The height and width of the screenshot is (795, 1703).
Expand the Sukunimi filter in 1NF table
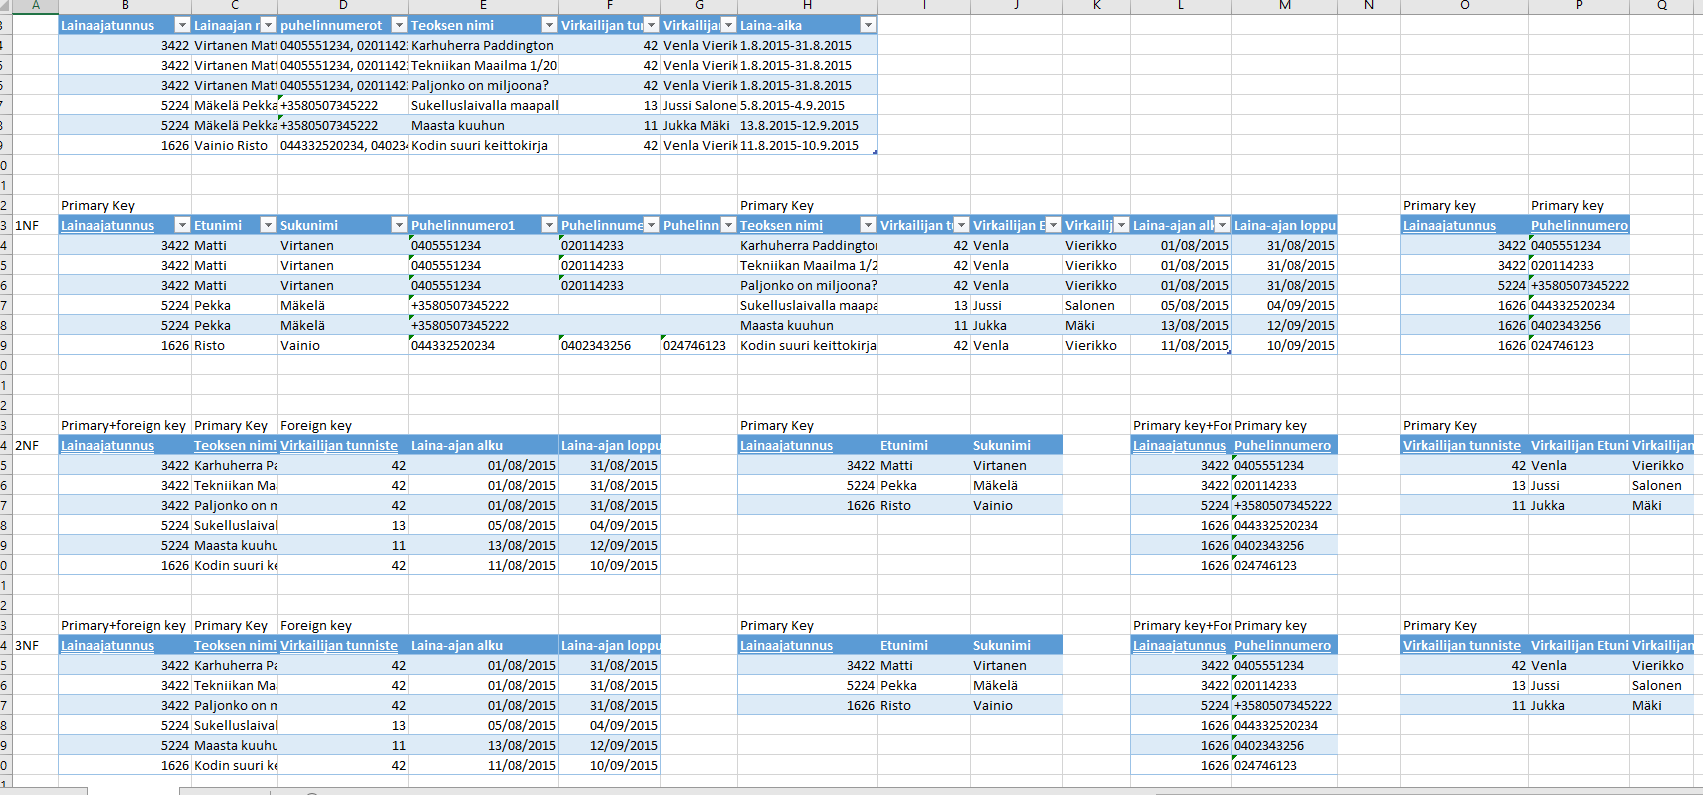point(398,225)
